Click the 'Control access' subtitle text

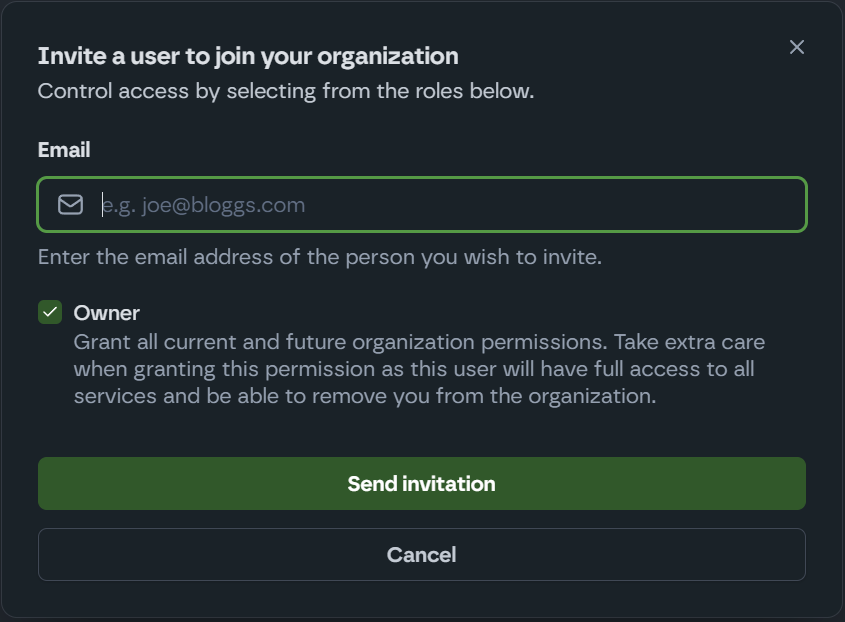click(286, 91)
